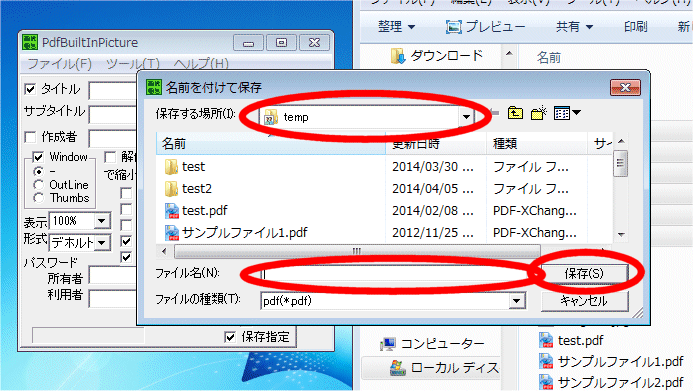Click the back arrow in save dialog

point(495,114)
